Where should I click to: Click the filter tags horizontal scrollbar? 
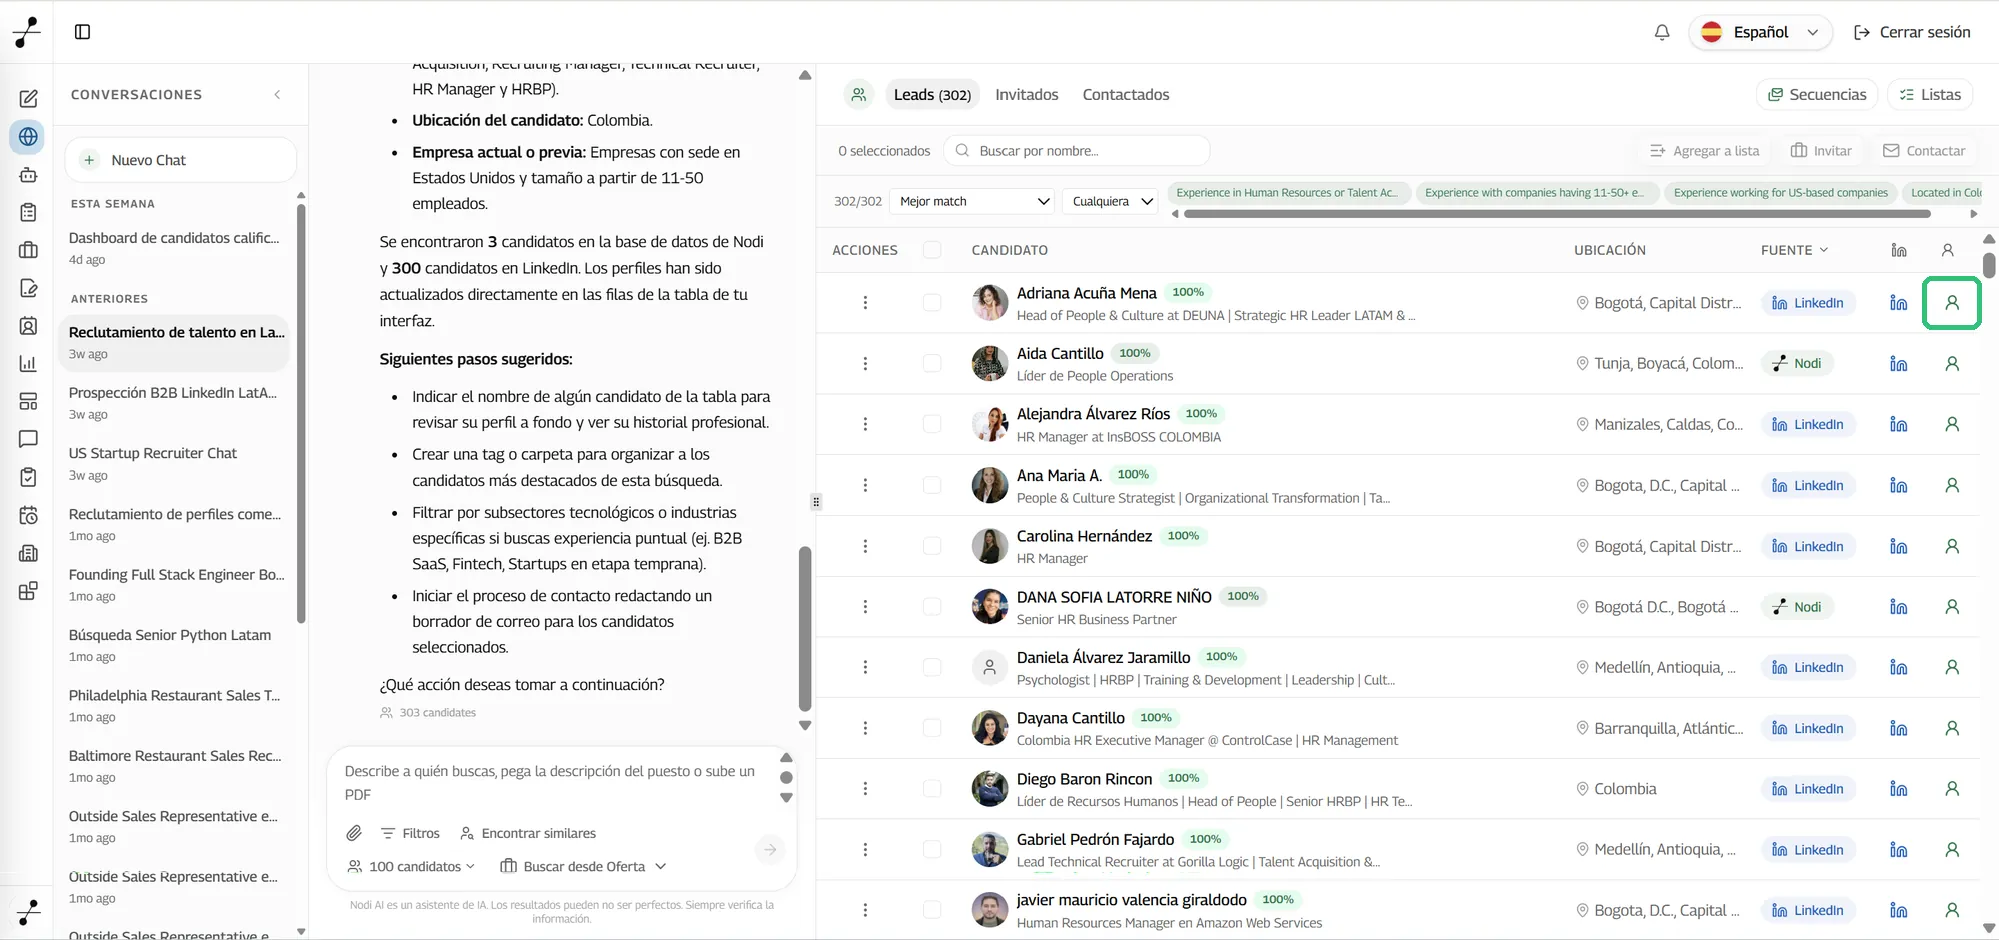click(1556, 214)
